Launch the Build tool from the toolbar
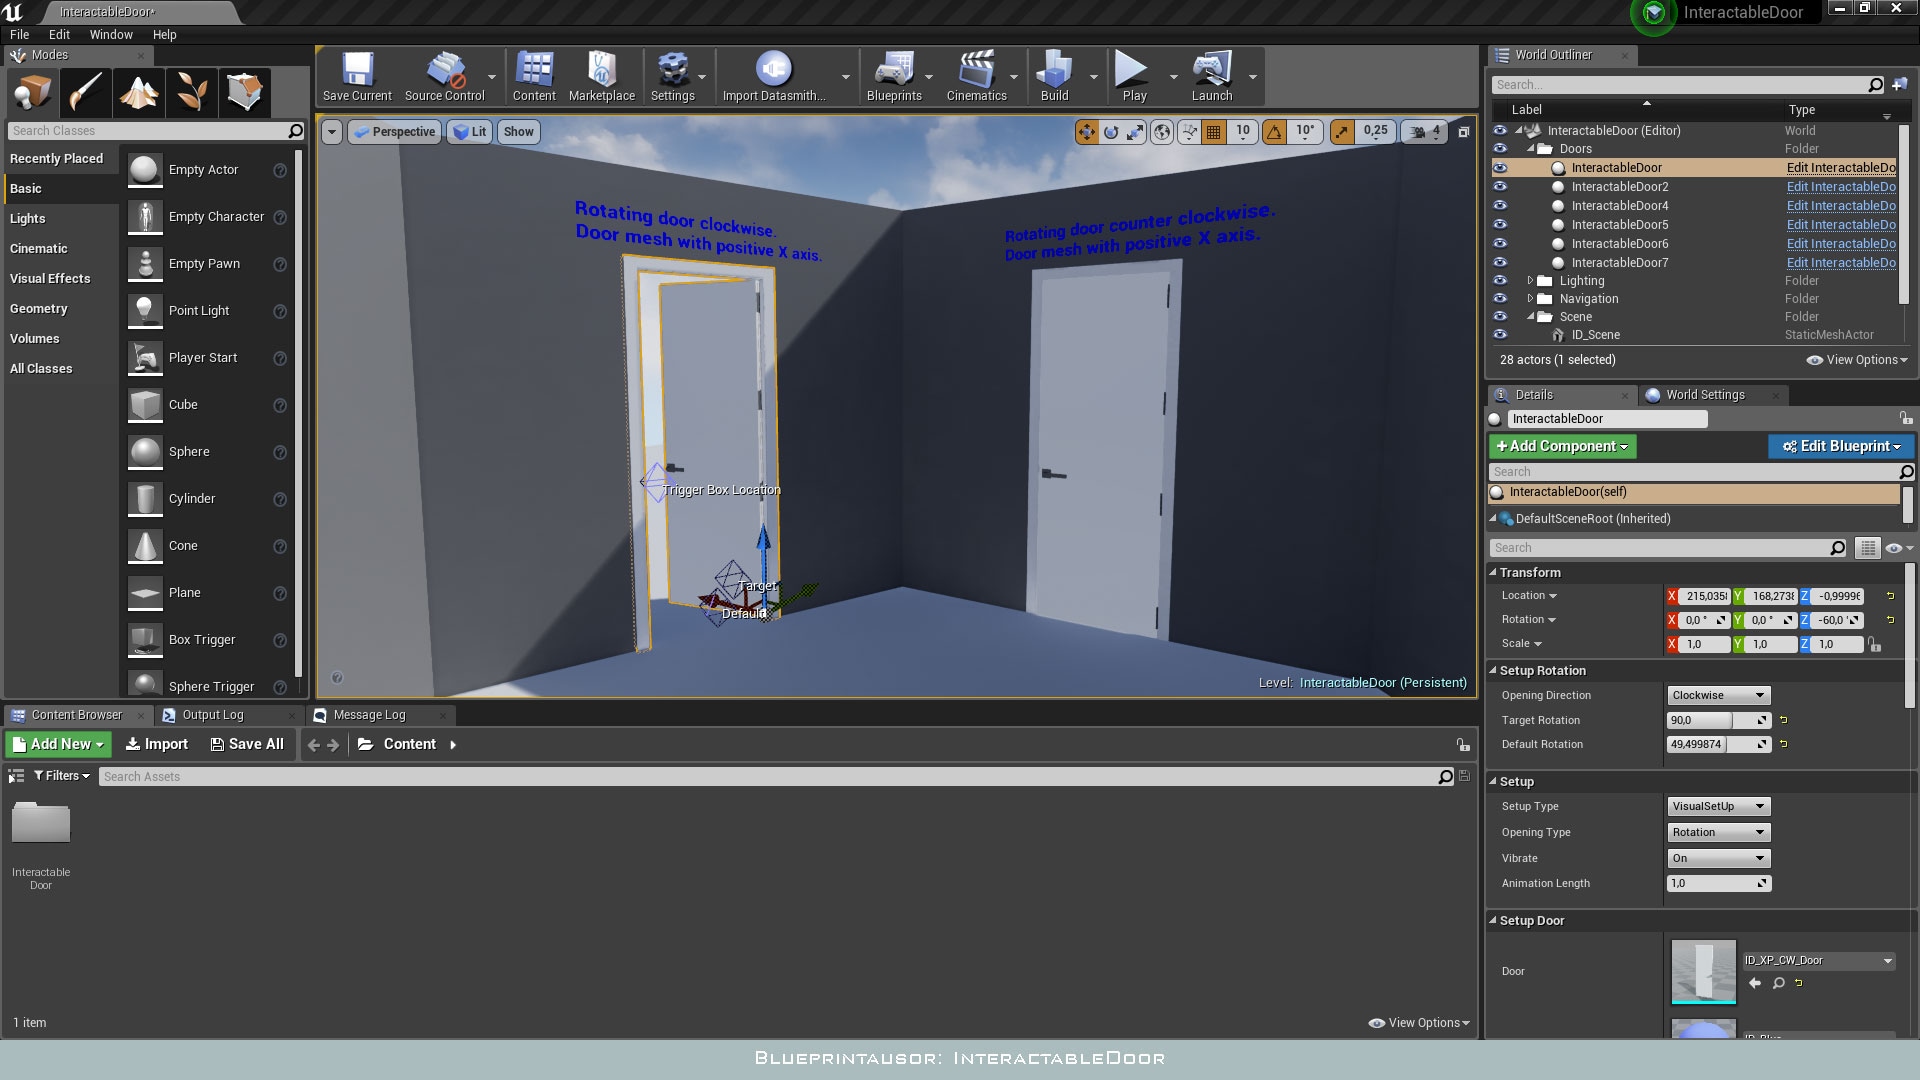Screen dimensions: 1920x1080 (1053, 75)
